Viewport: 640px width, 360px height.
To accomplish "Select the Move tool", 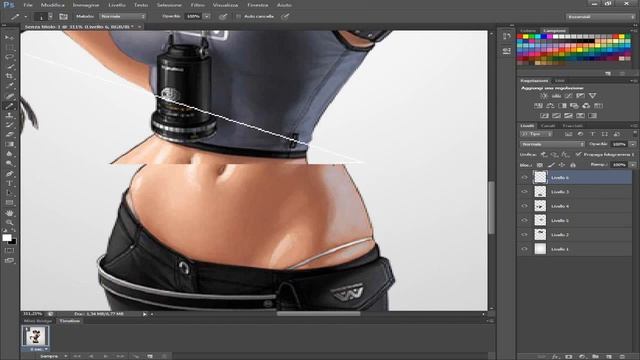I will (9, 38).
